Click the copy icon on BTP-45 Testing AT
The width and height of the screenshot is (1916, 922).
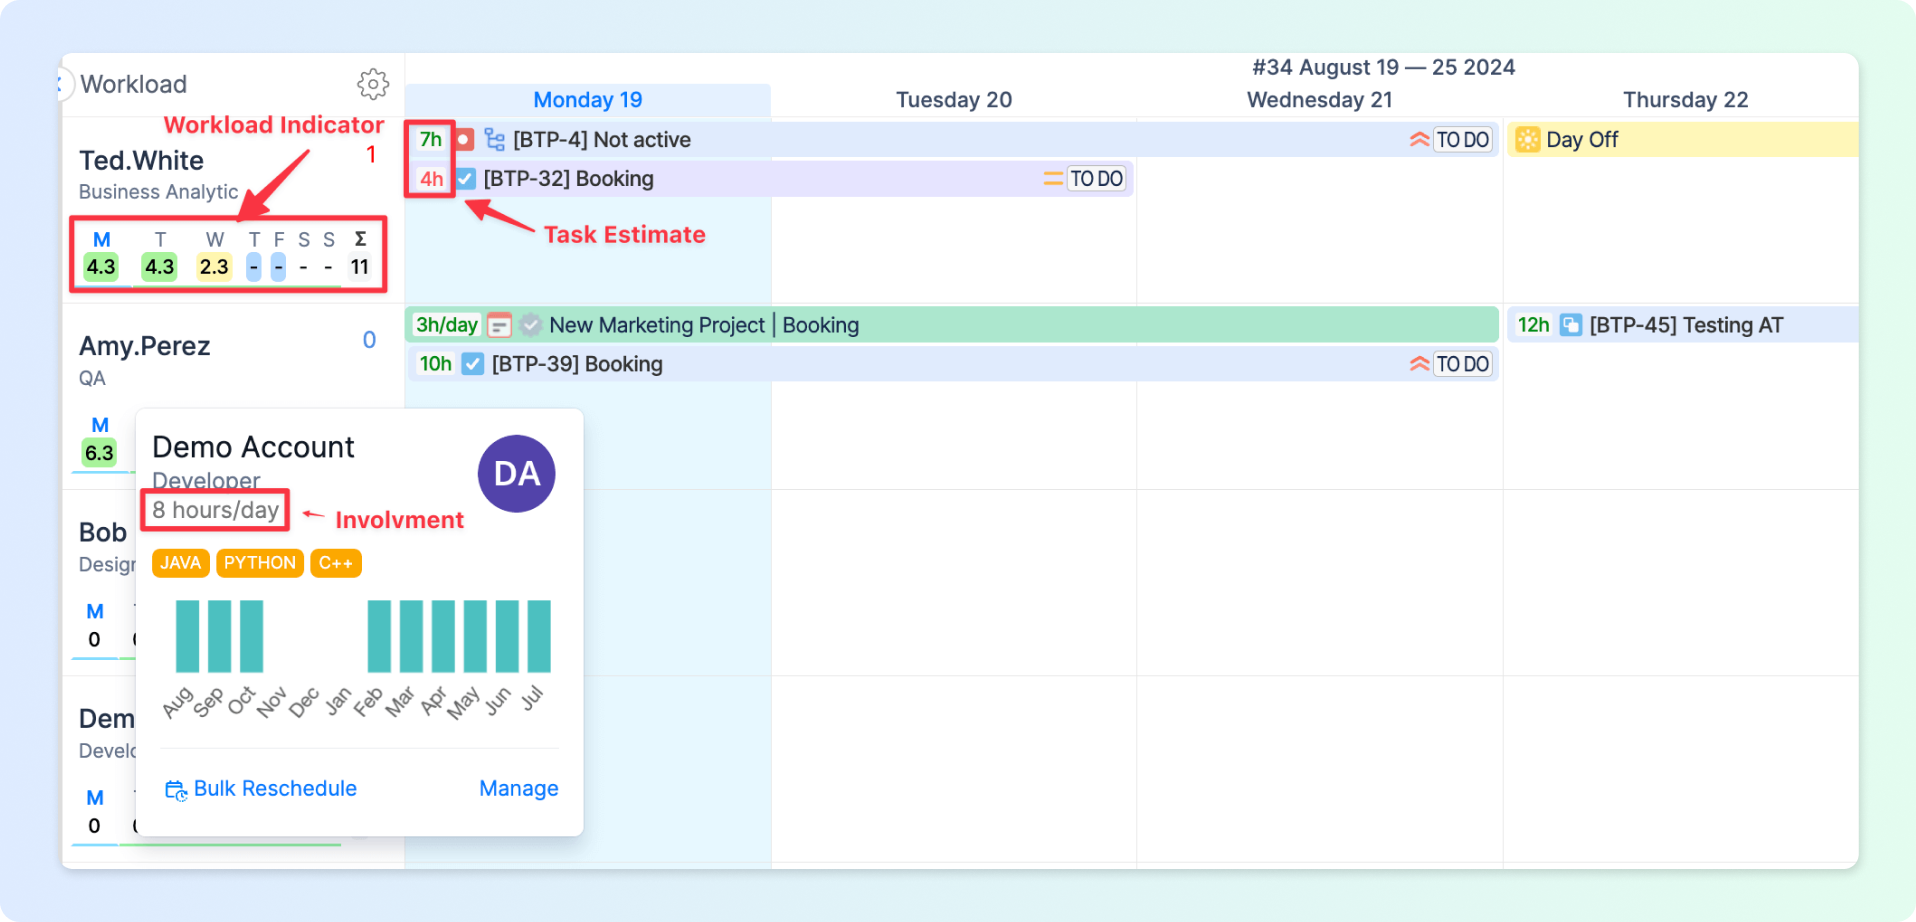click(x=1571, y=325)
